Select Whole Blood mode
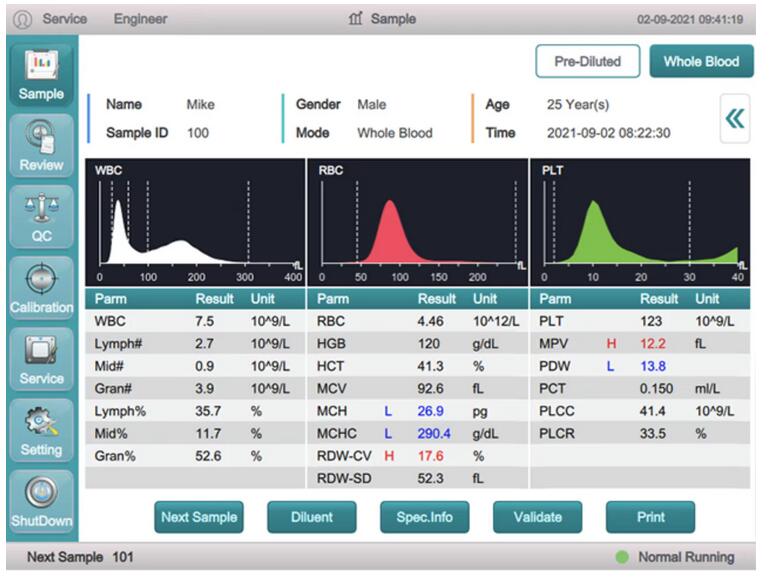This screenshot has width=769, height=579. tap(701, 61)
